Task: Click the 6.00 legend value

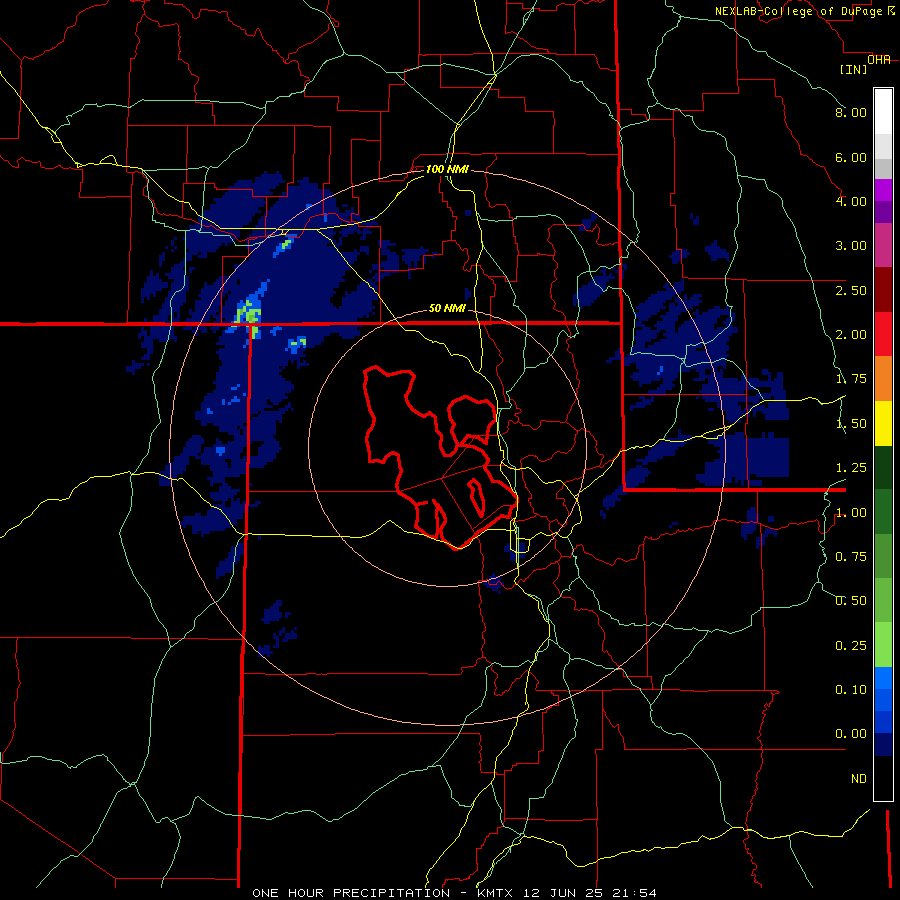Action: (x=851, y=157)
